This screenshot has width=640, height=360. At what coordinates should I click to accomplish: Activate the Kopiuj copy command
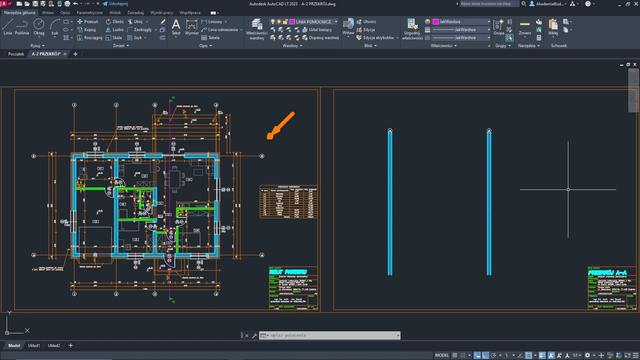(87, 30)
